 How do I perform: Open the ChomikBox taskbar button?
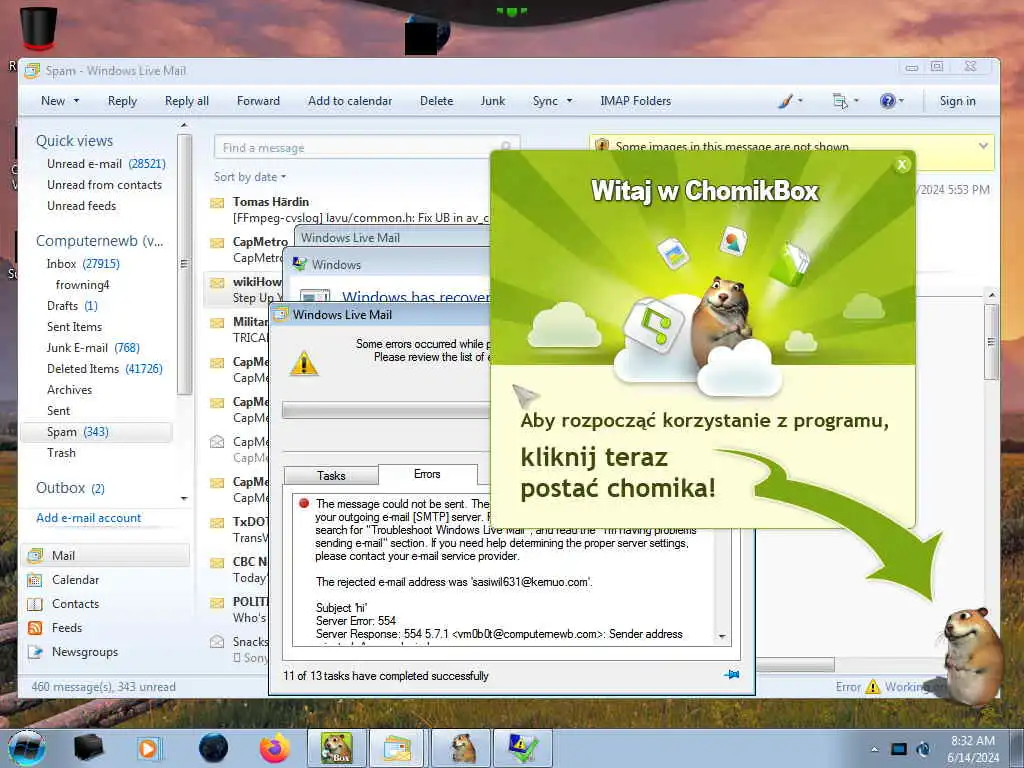[336, 748]
